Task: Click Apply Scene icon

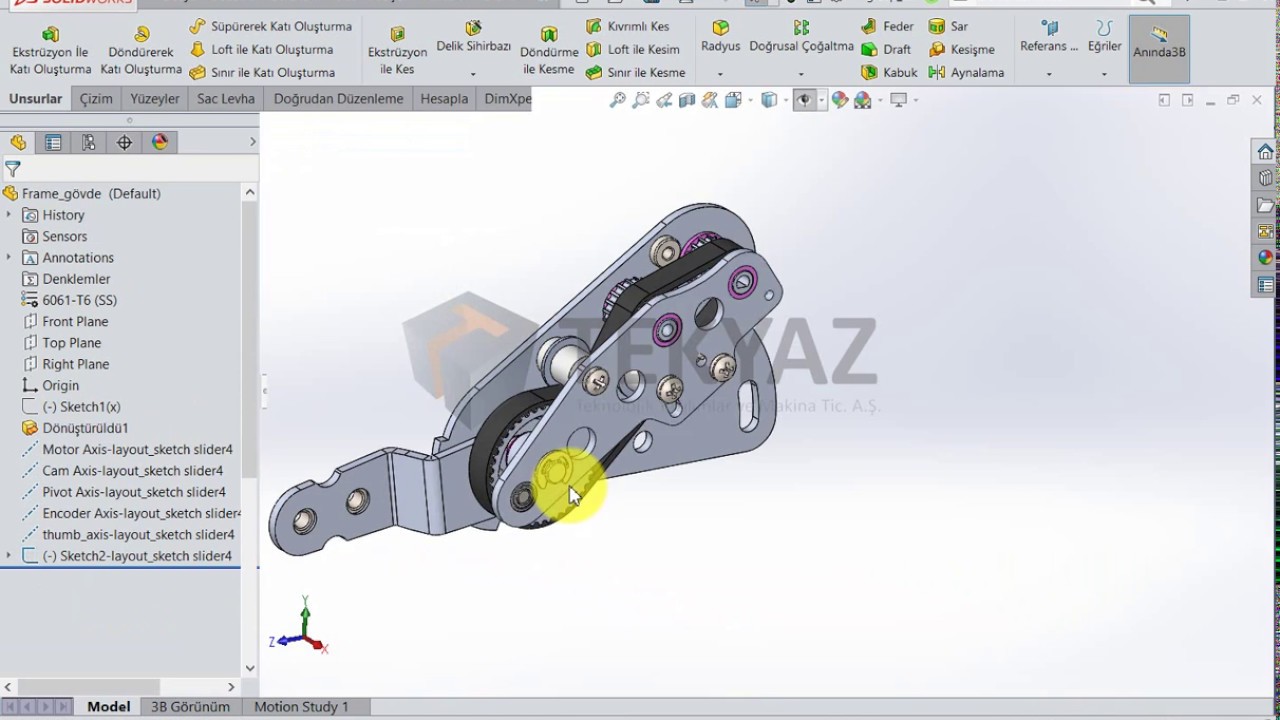Action: pos(862,100)
